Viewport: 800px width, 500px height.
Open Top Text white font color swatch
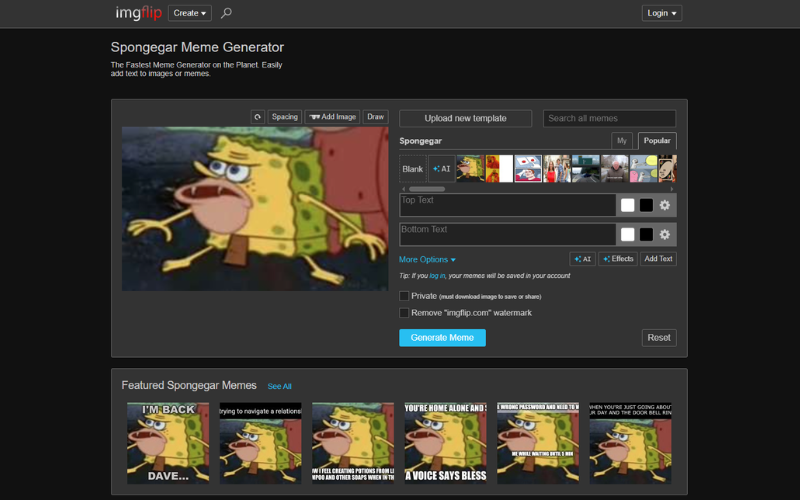[628, 205]
